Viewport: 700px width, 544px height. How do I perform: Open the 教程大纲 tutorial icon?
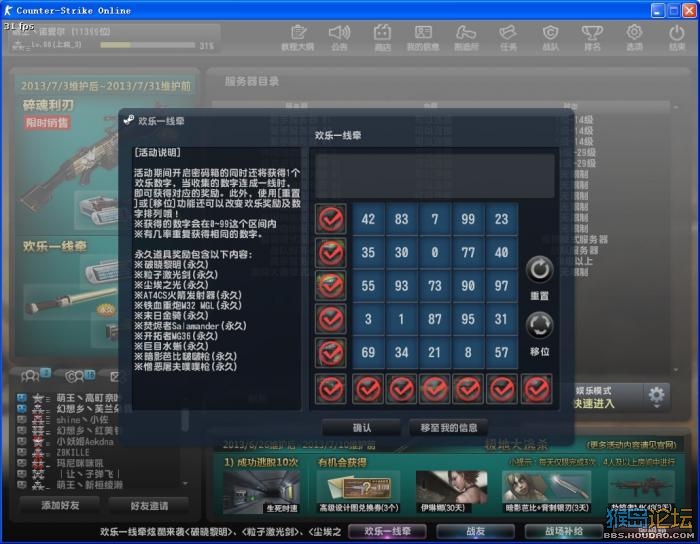point(298,37)
